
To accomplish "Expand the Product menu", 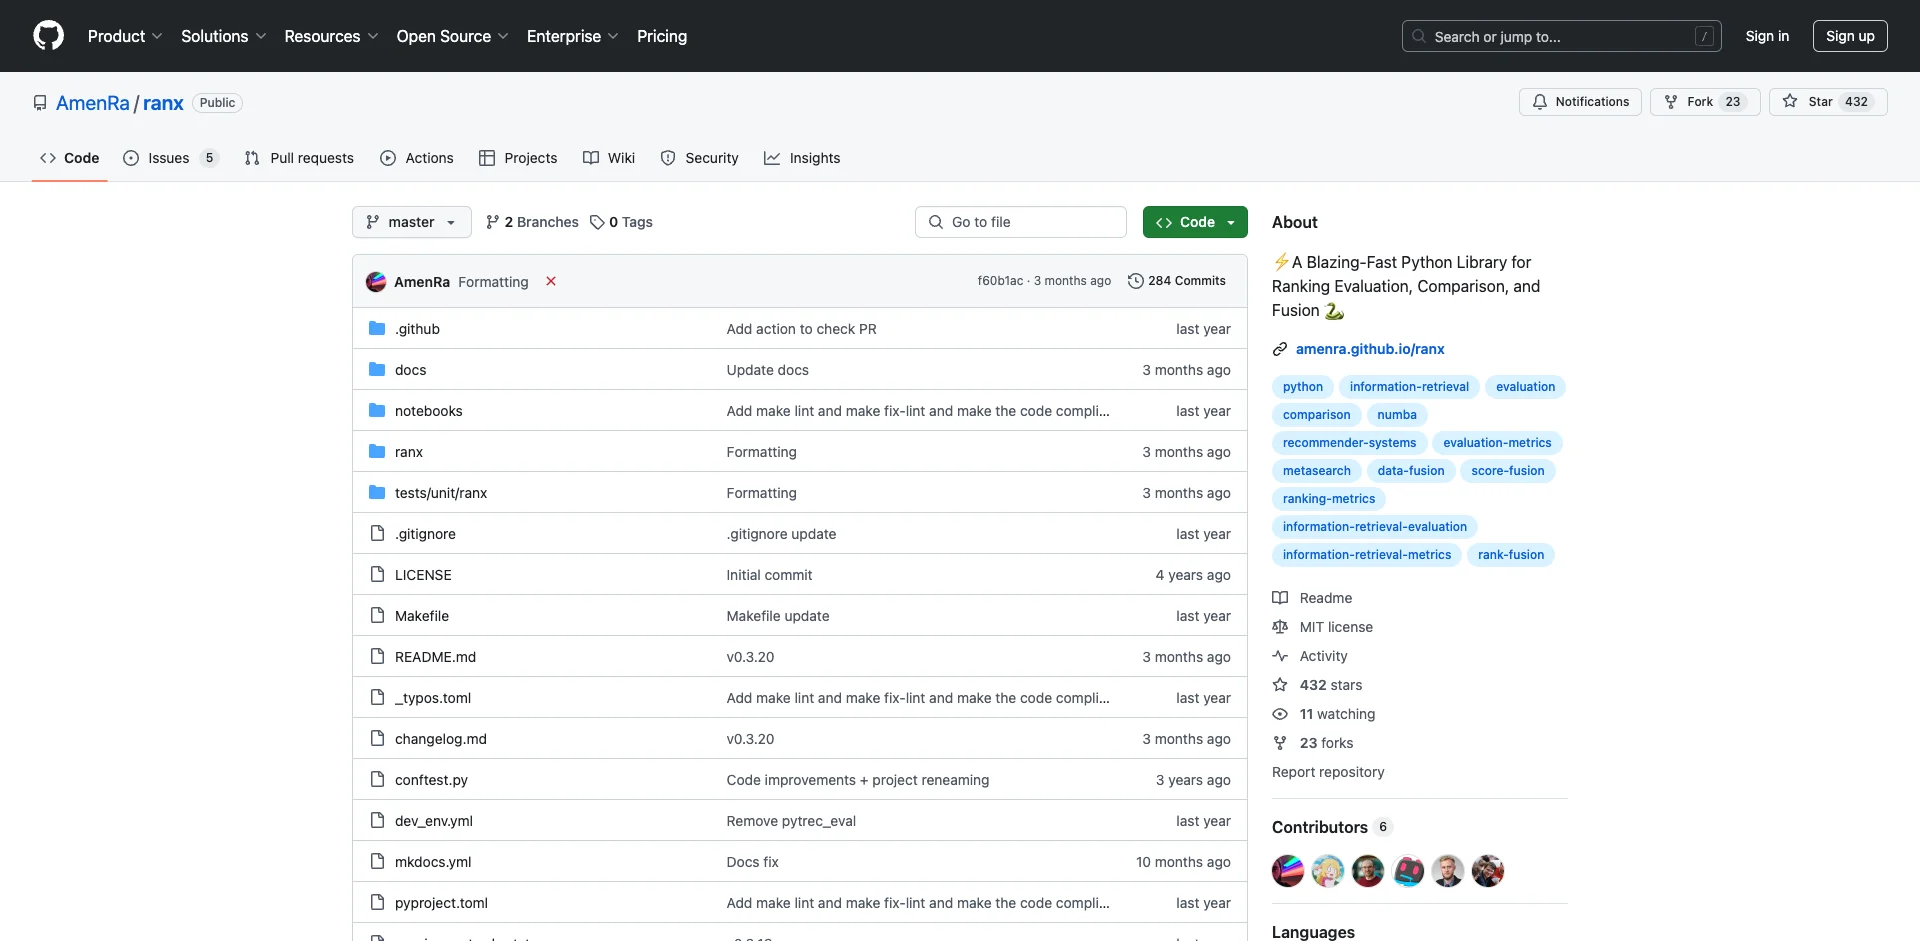I will coord(125,36).
